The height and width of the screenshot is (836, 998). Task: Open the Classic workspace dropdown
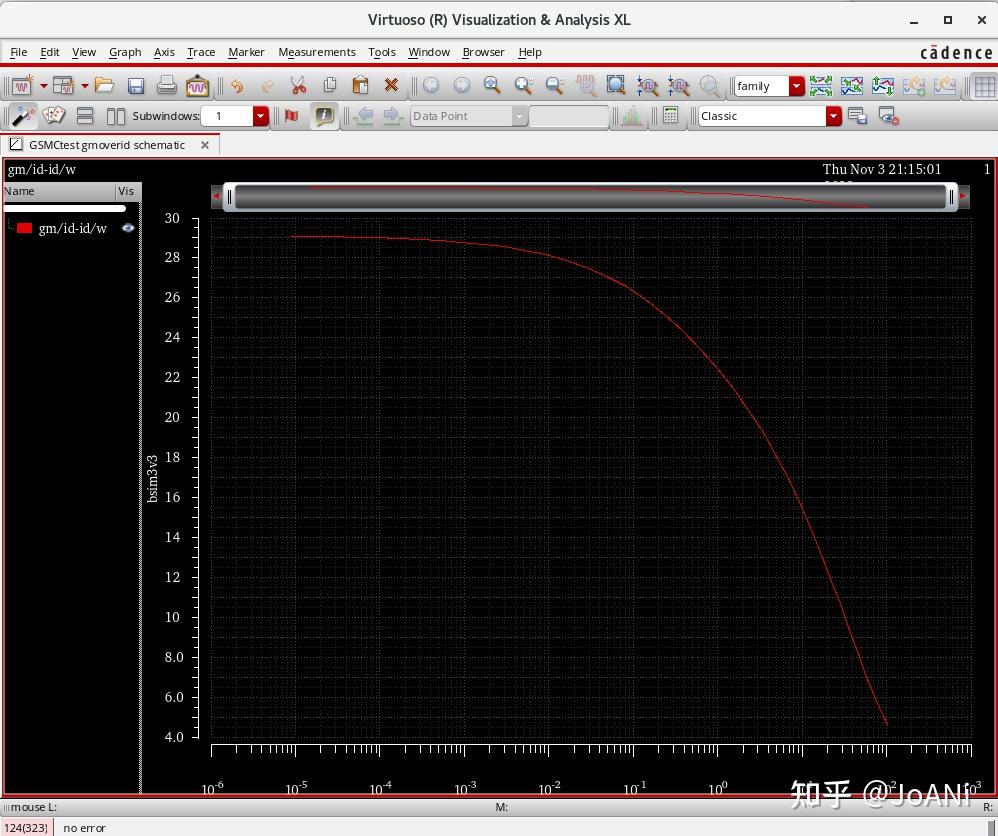[832, 116]
